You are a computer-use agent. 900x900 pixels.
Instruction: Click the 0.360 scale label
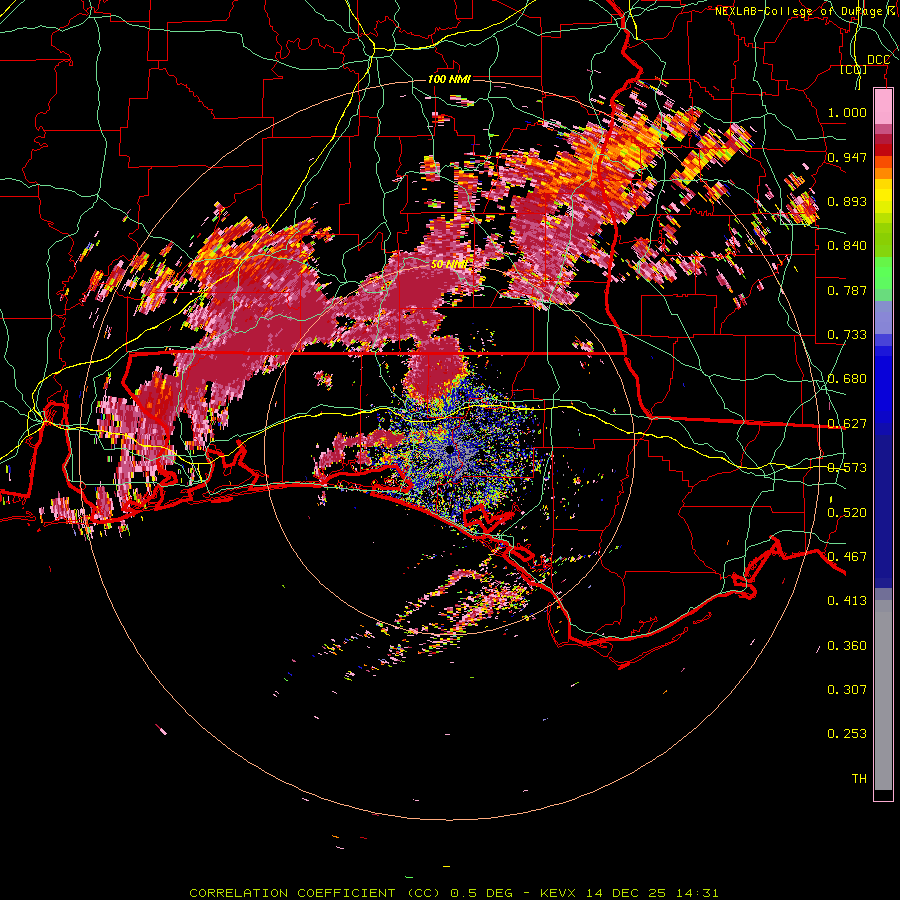pos(847,646)
